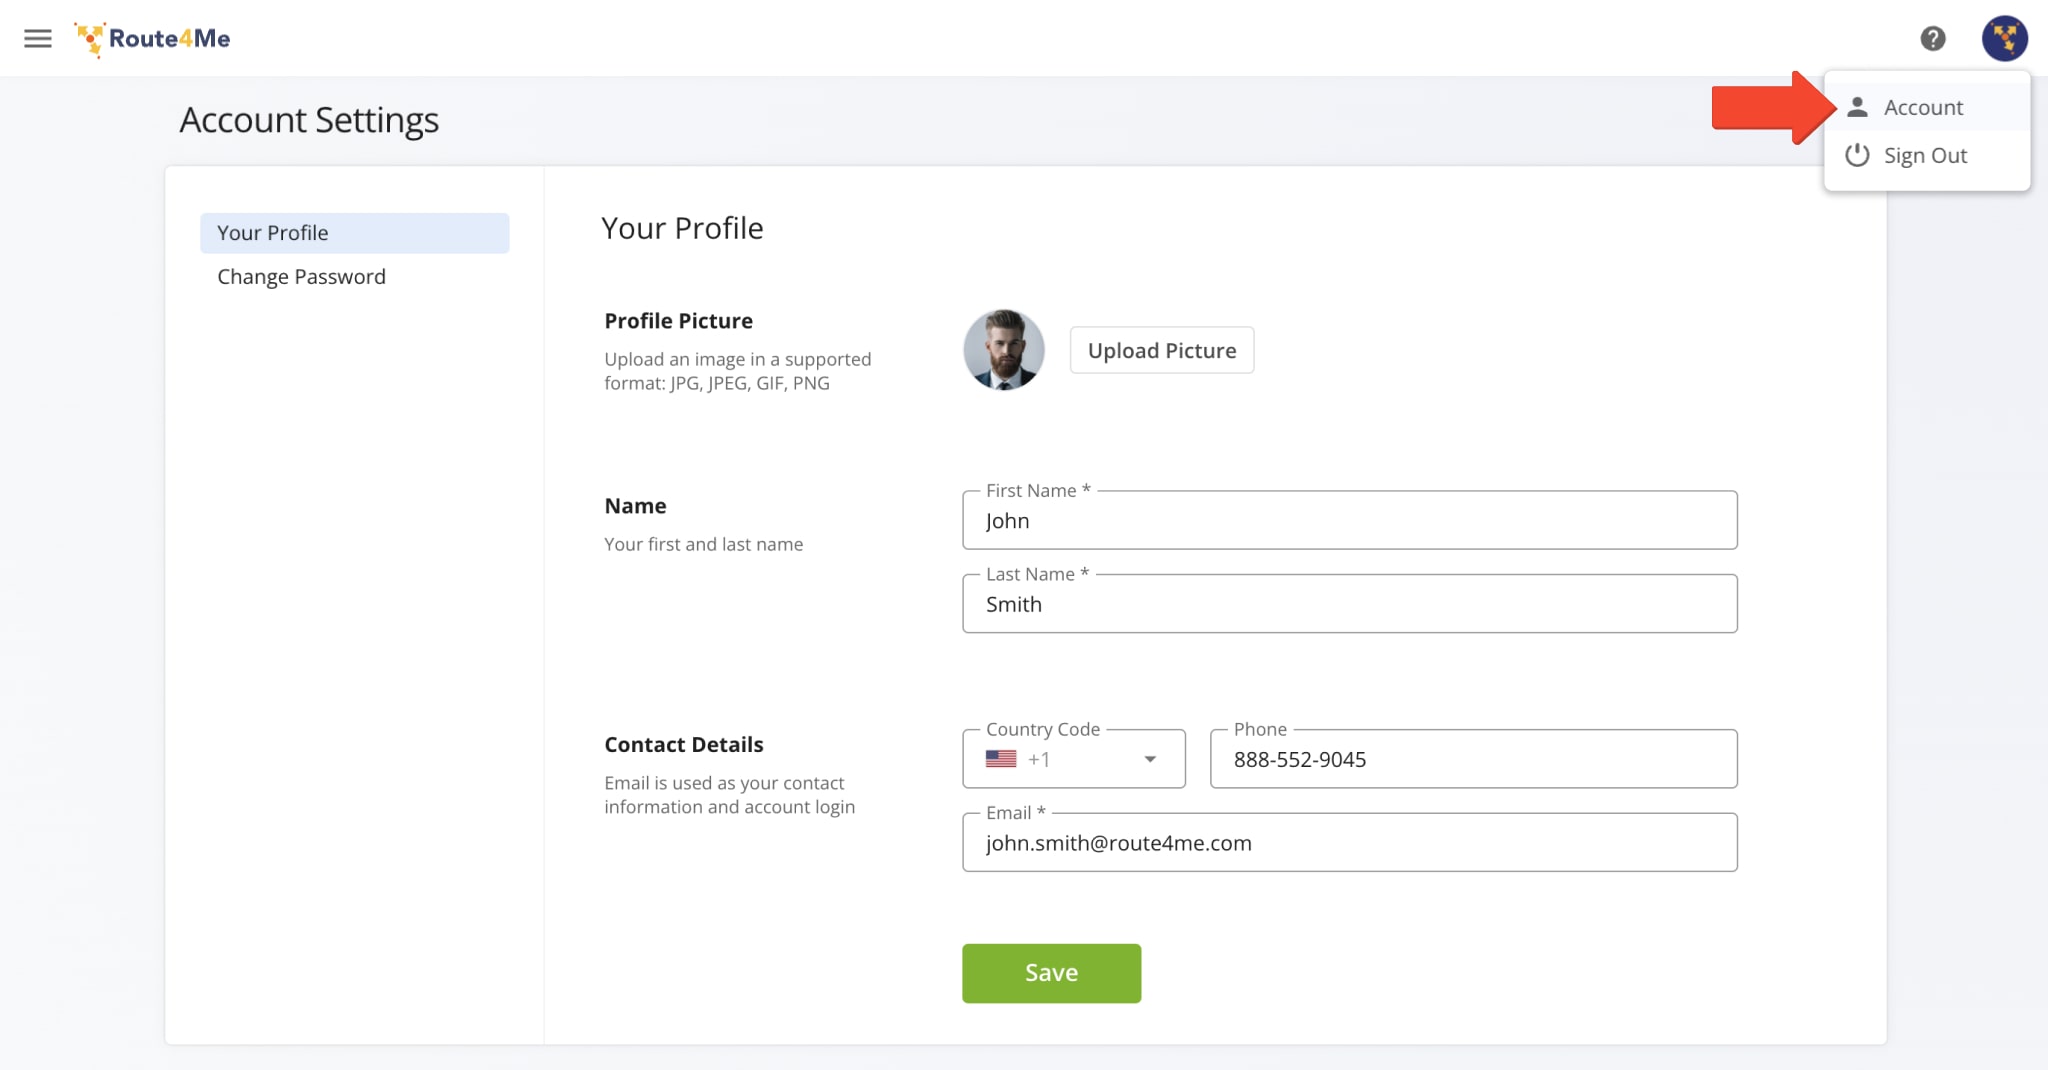The image size is (2048, 1070).
Task: Click the person icon beside Account
Action: tap(1857, 107)
